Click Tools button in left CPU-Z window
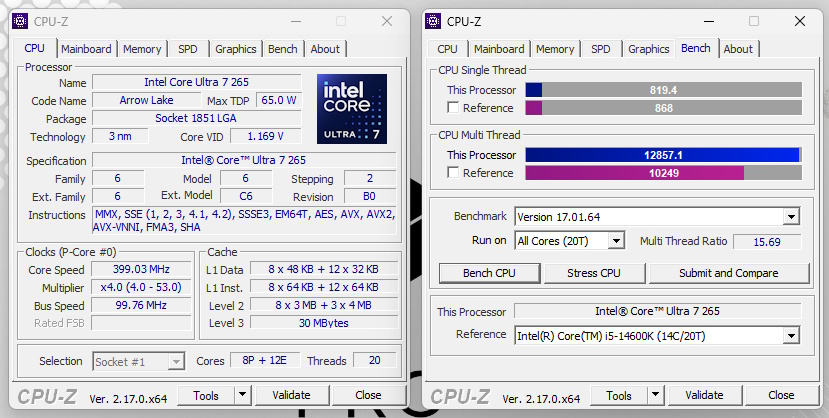 pos(206,395)
